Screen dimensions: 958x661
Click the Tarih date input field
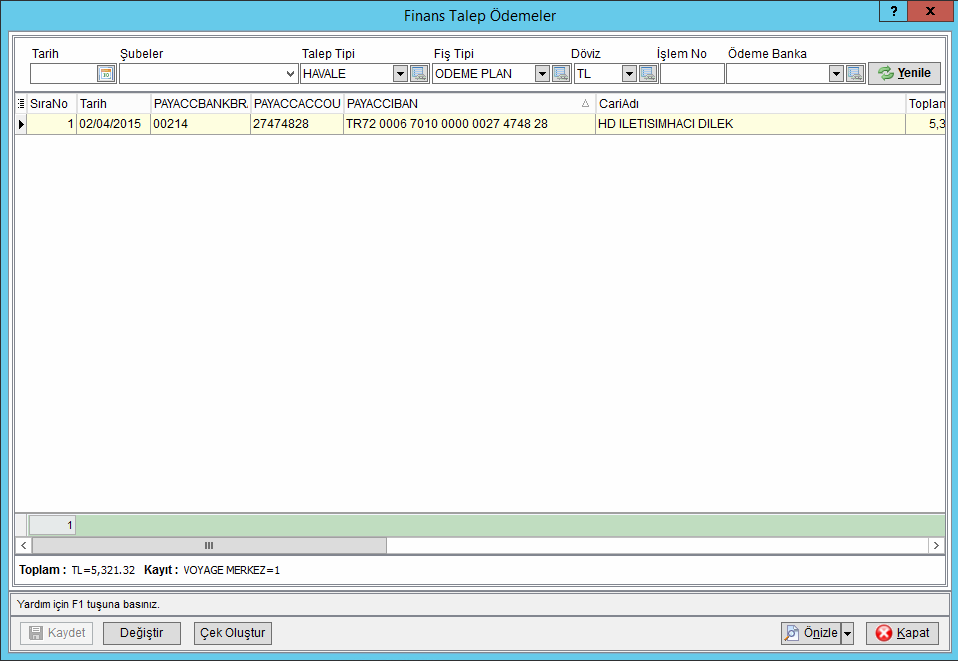(64, 74)
